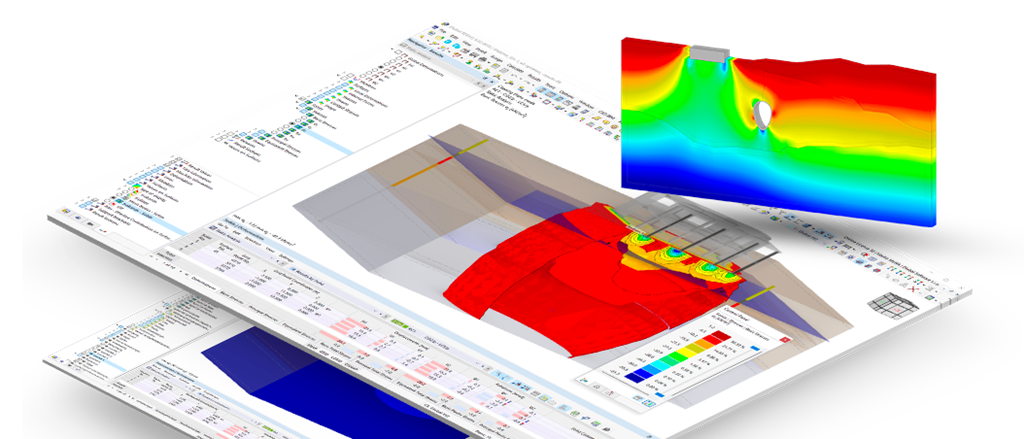Open the Options menu

tap(566, 95)
